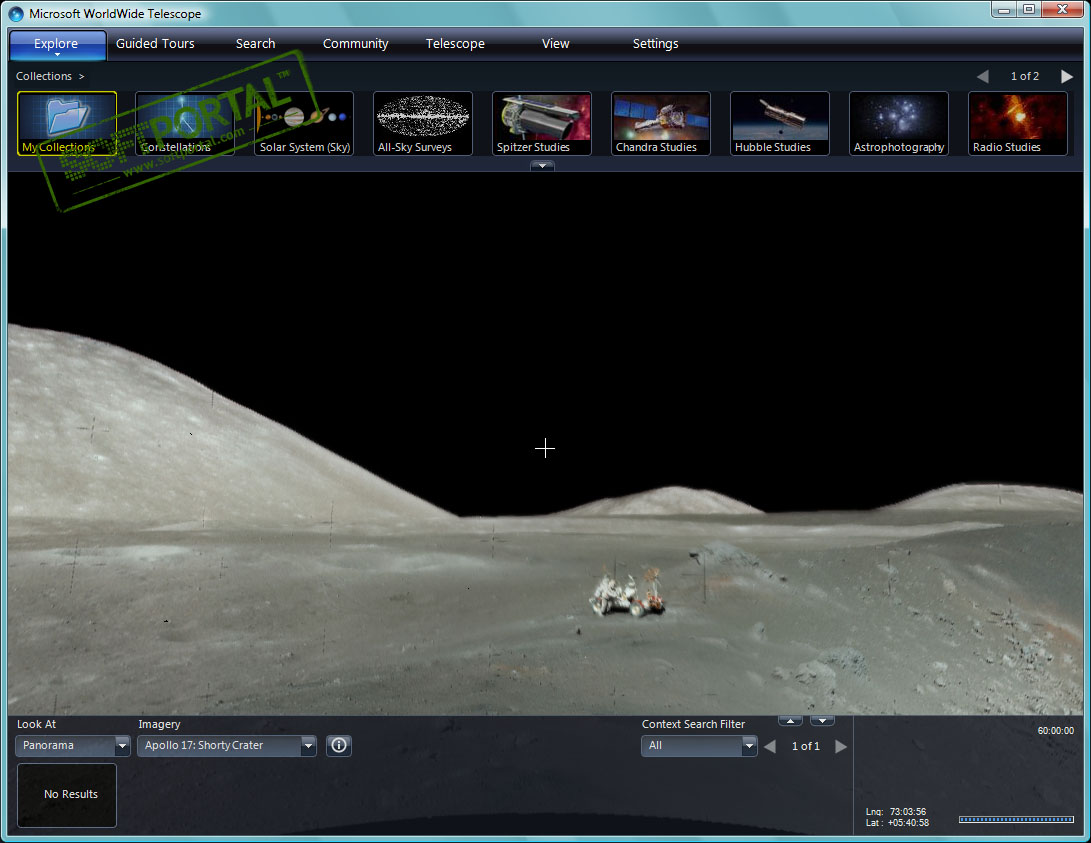Switch to the Guided Tours tab
Screen dimensions: 1091x843
(155, 43)
